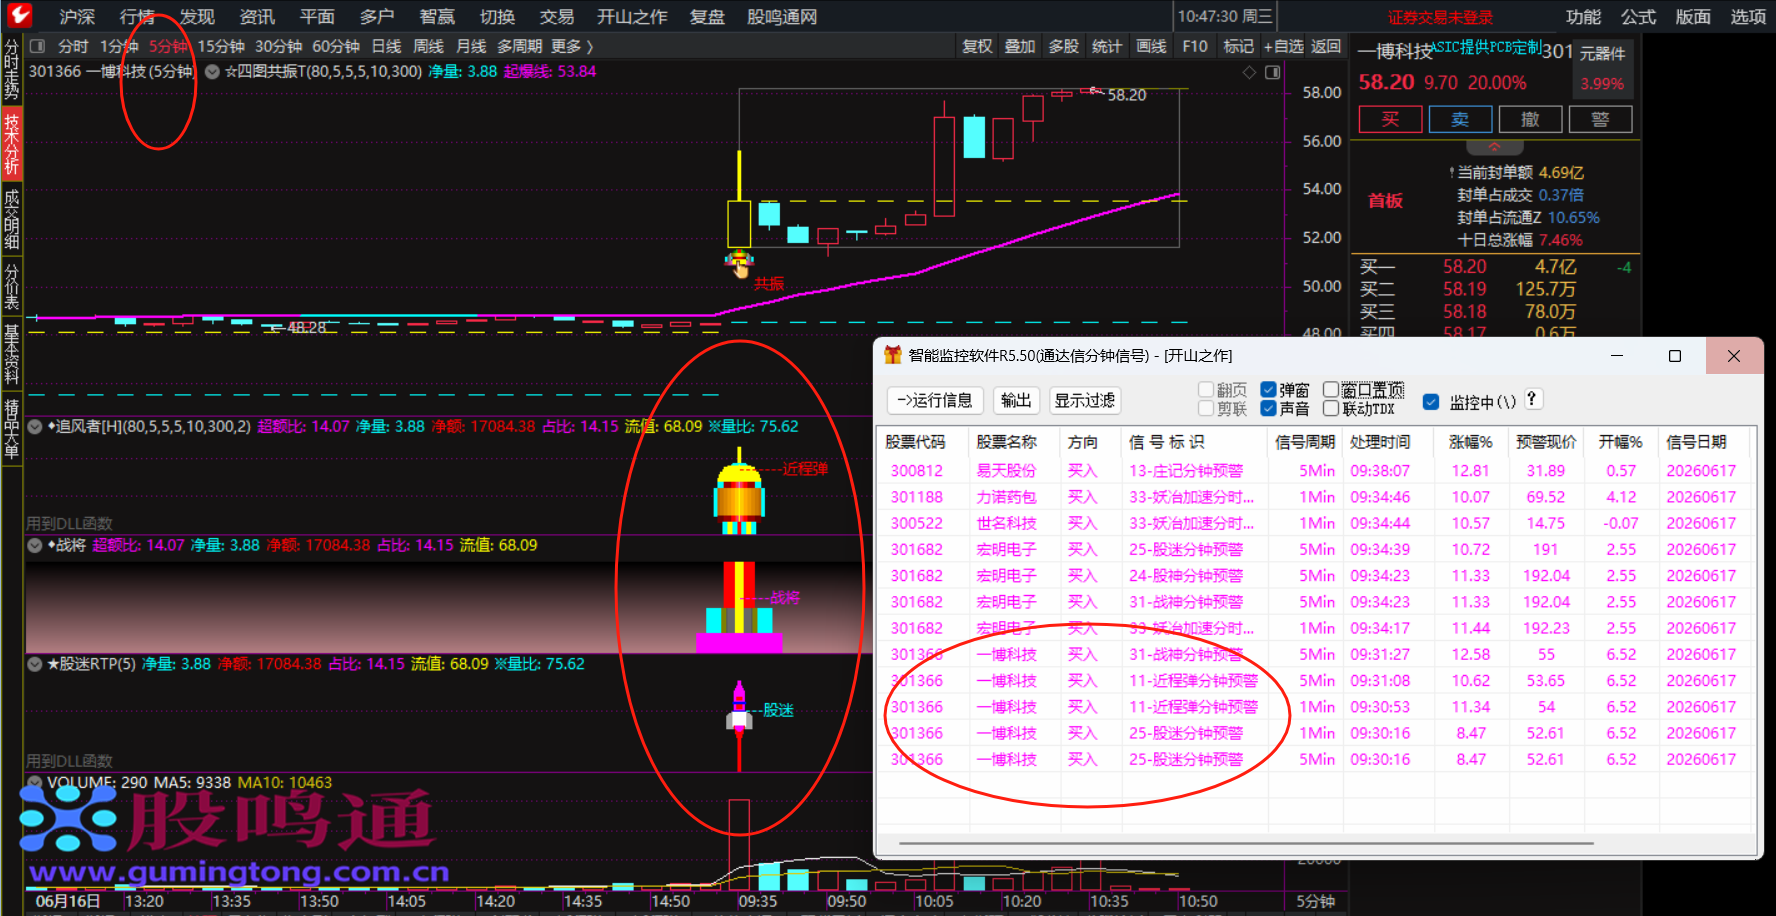The height and width of the screenshot is (916, 1776).
Task: Click the gift icon in monitor title
Action: (x=892, y=356)
